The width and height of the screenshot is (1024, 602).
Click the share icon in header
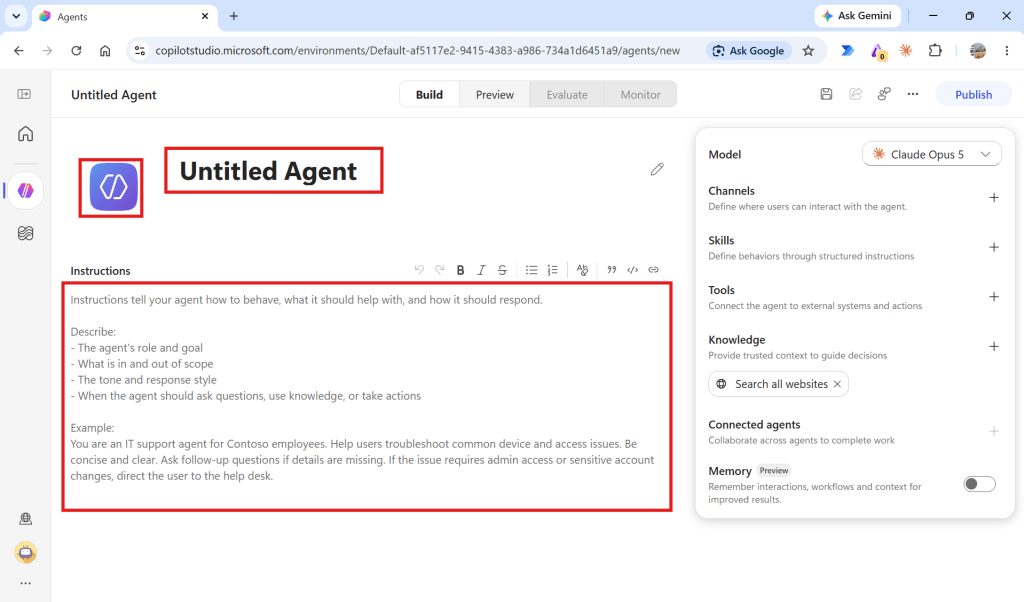pyautogui.click(x=856, y=94)
